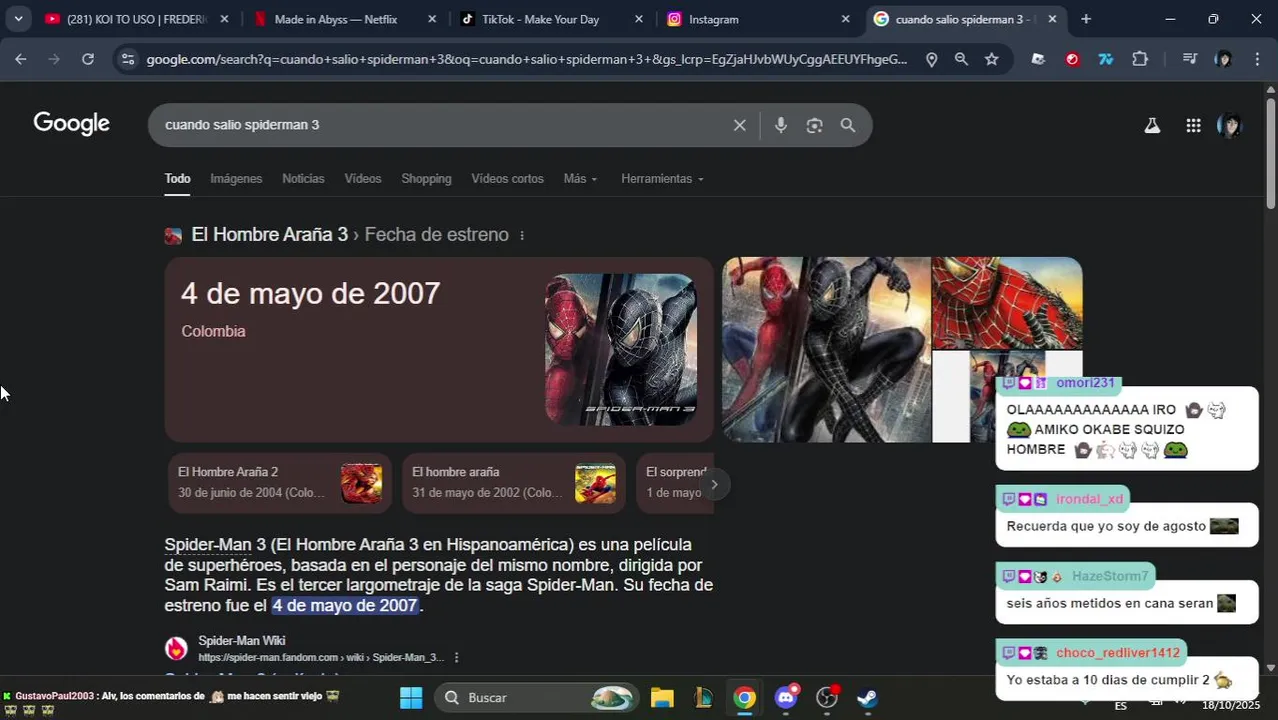Switch to the Videos tab

click(363, 179)
